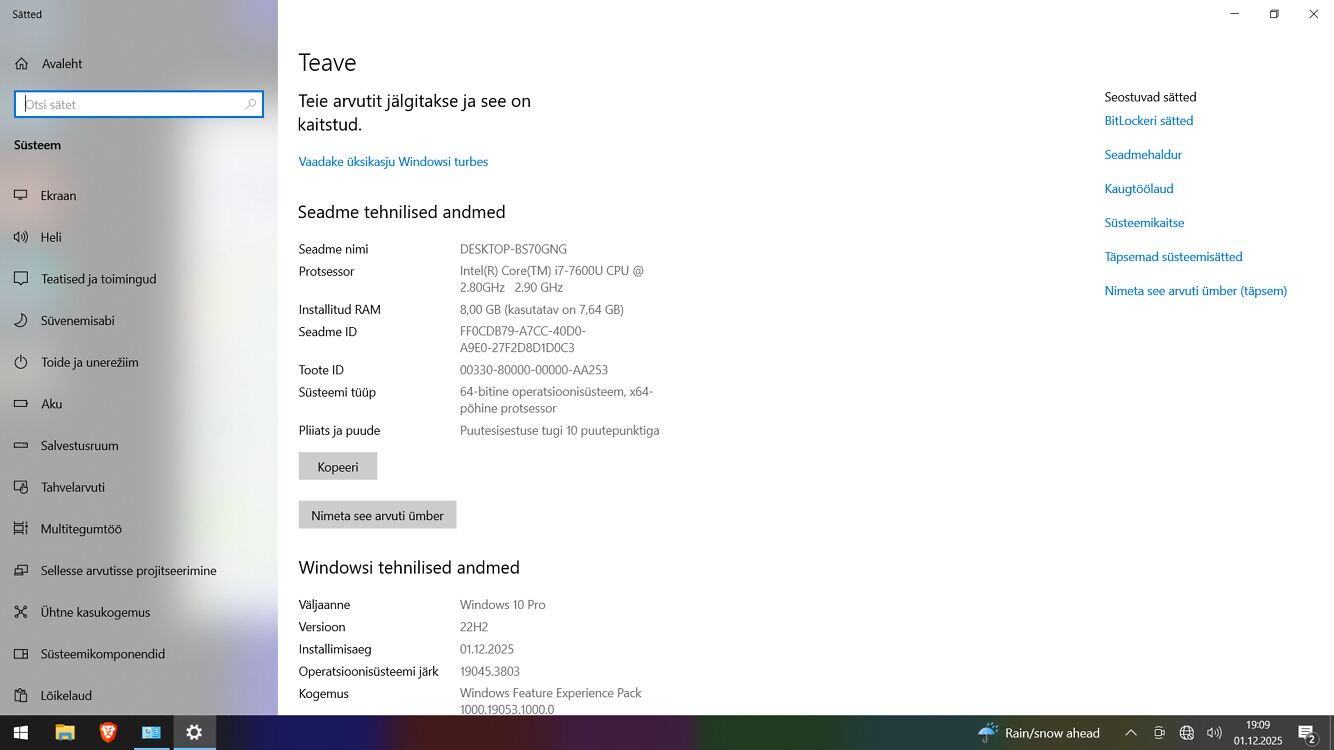The image size is (1334, 750).
Task: Click the Avaleht home icon
Action: [x=21, y=64]
